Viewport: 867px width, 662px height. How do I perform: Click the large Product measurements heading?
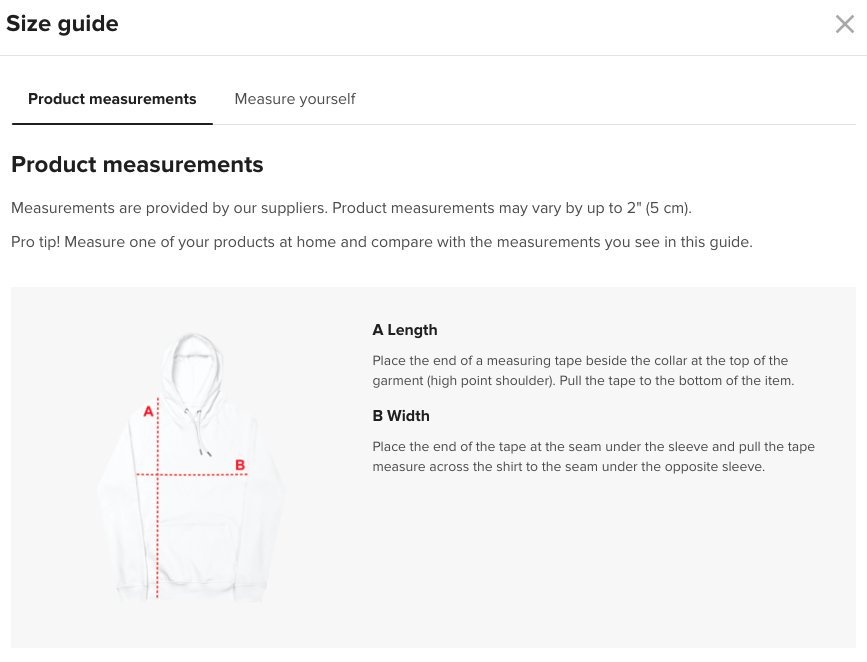pos(137,165)
